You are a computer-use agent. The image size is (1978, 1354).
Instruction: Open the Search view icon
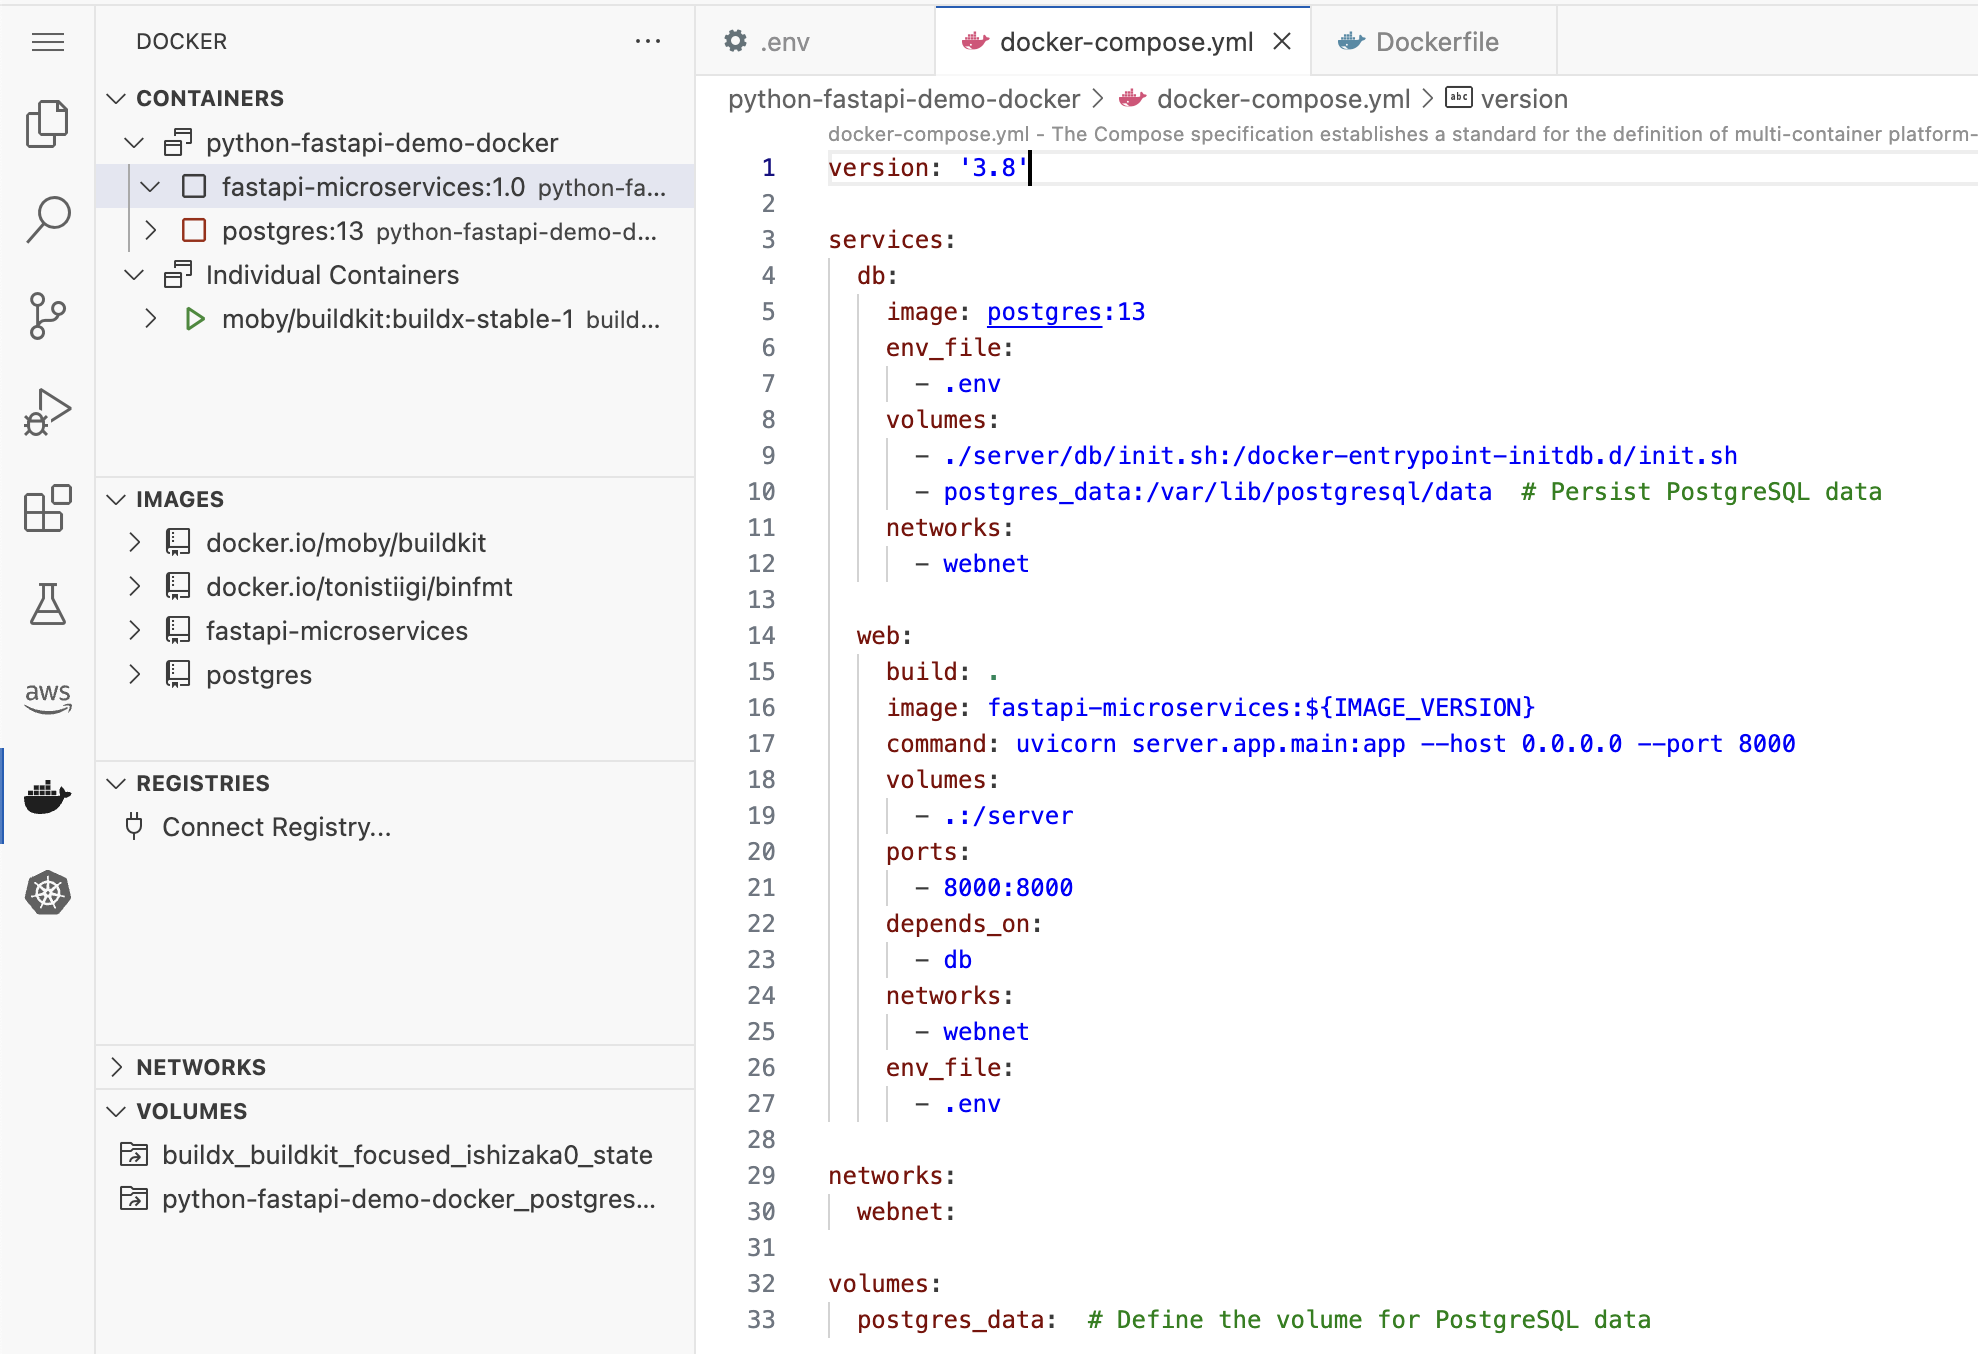coord(47,220)
